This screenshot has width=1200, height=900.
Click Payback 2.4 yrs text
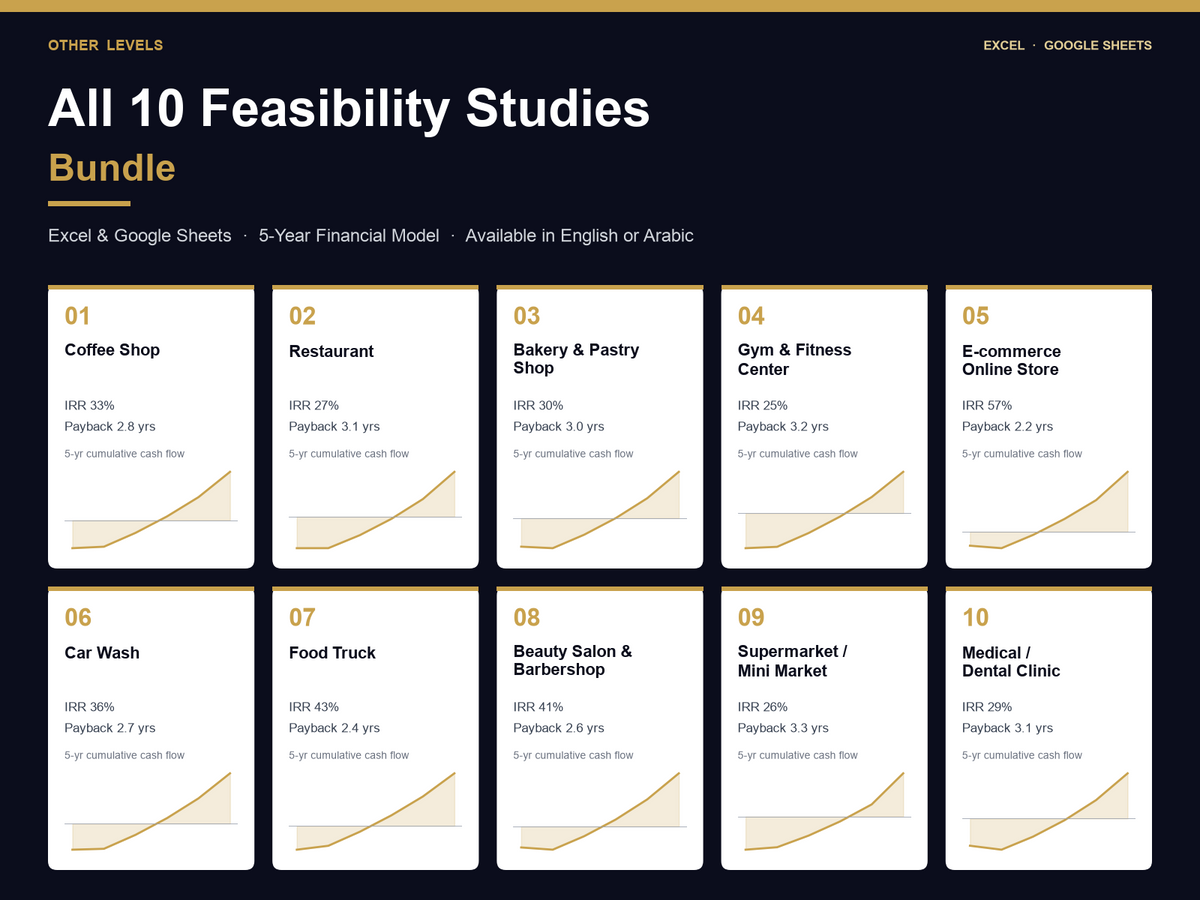coord(334,728)
